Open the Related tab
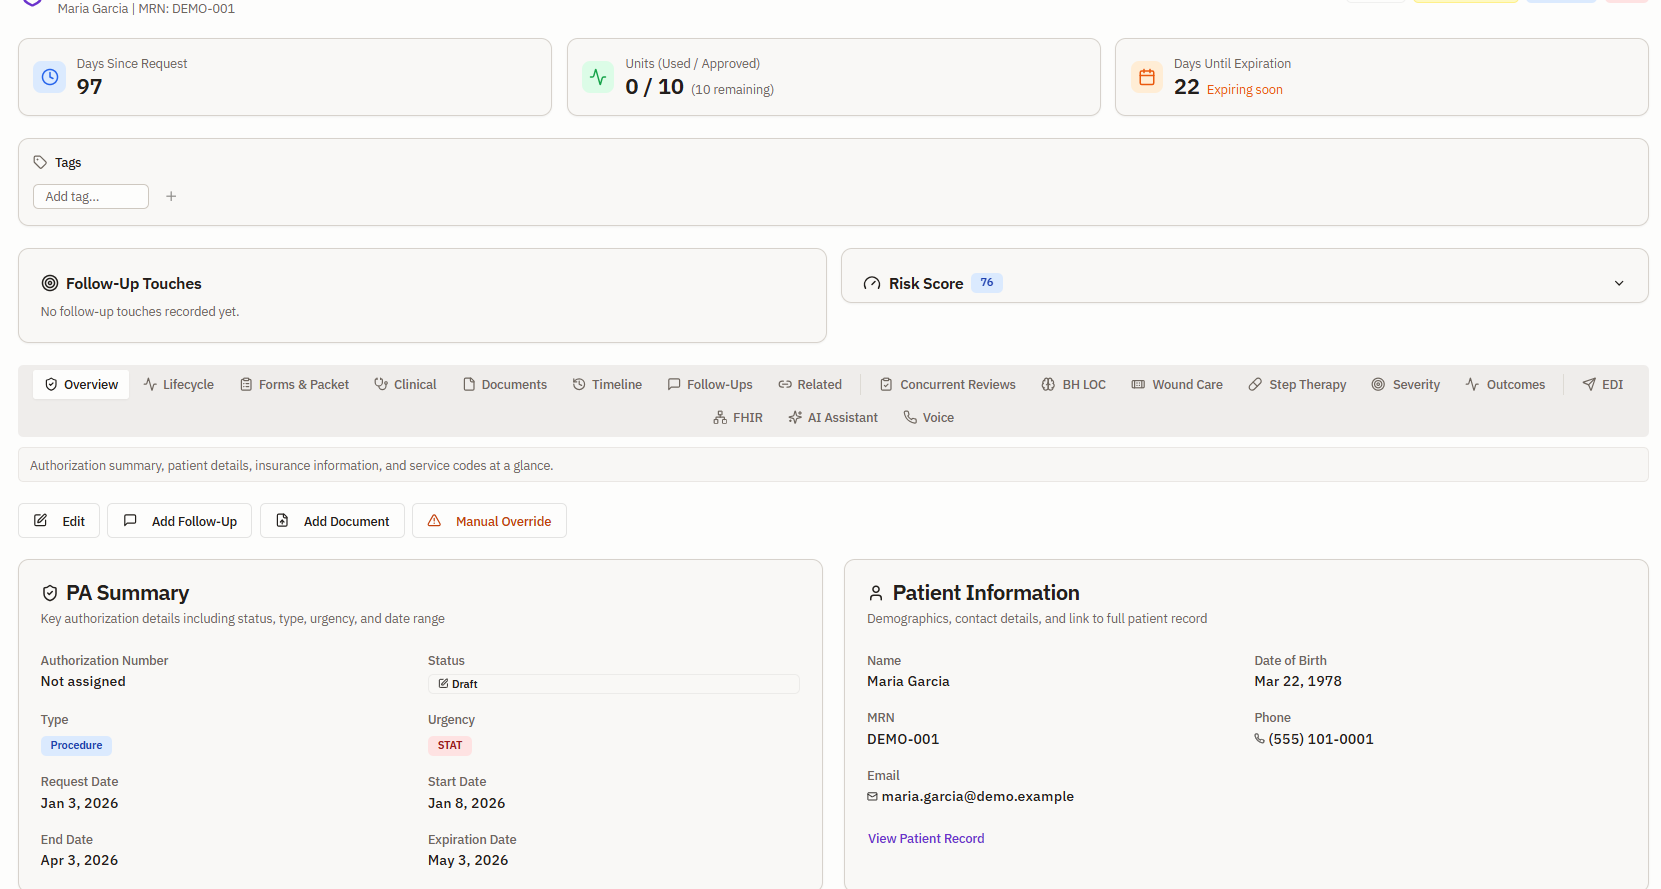The image size is (1661, 889). (x=810, y=384)
